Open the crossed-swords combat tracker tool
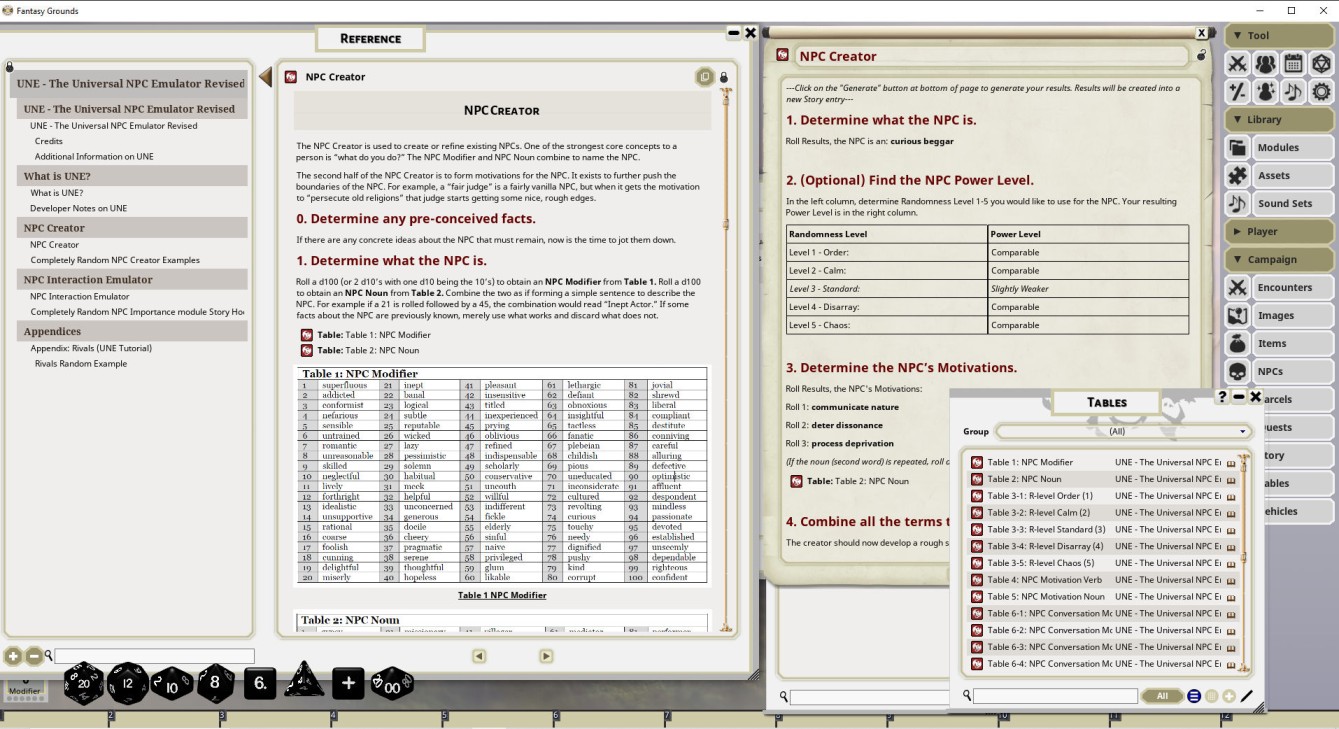The width and height of the screenshot is (1339, 729). pos(1238,64)
